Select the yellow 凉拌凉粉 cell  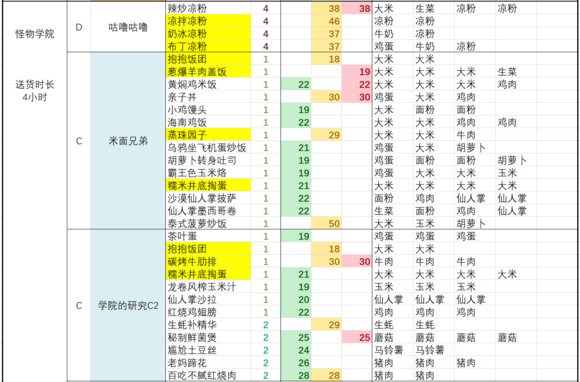[x=209, y=21]
